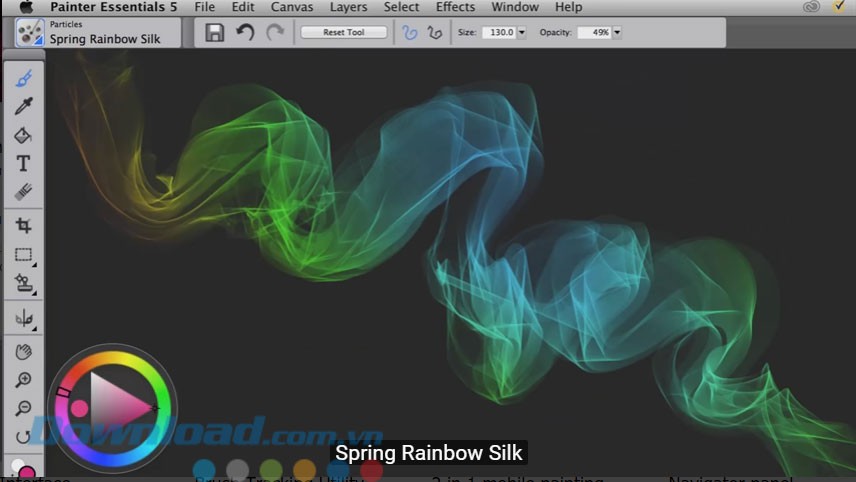The image size is (856, 482).
Task: Click the Size value field
Action: (498, 32)
